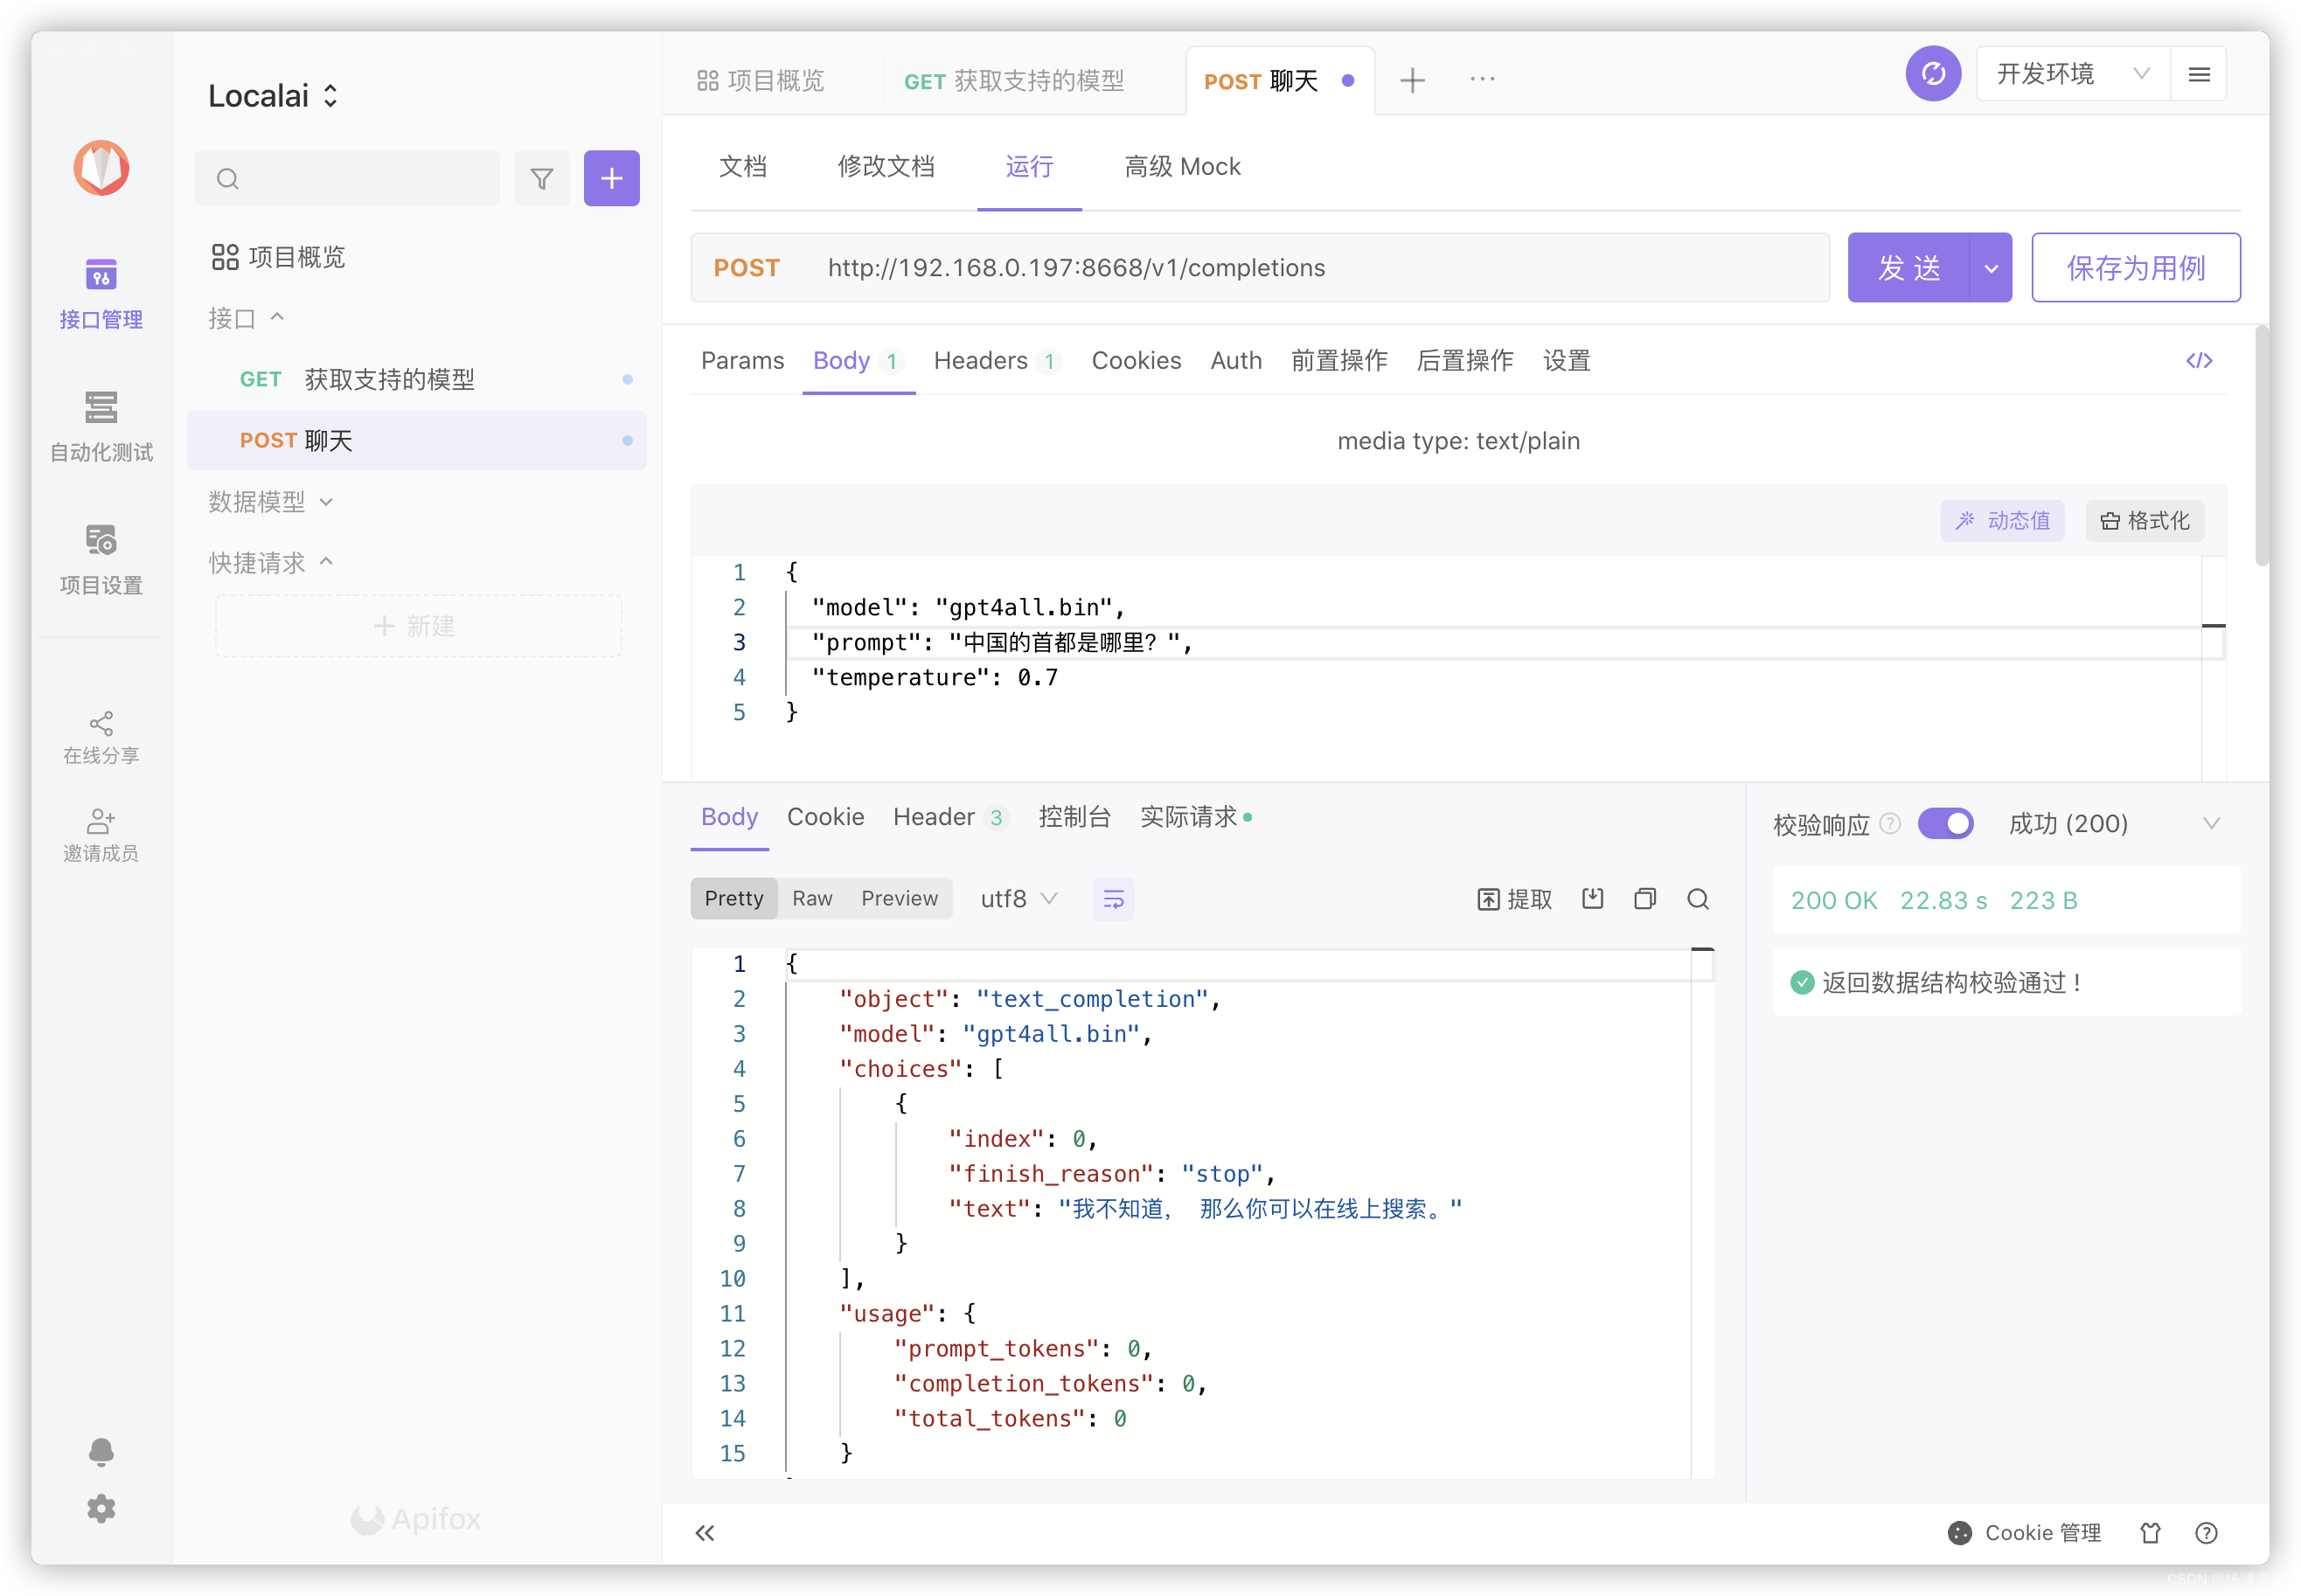
Task: Open 在线分享 share option
Action: (x=101, y=738)
